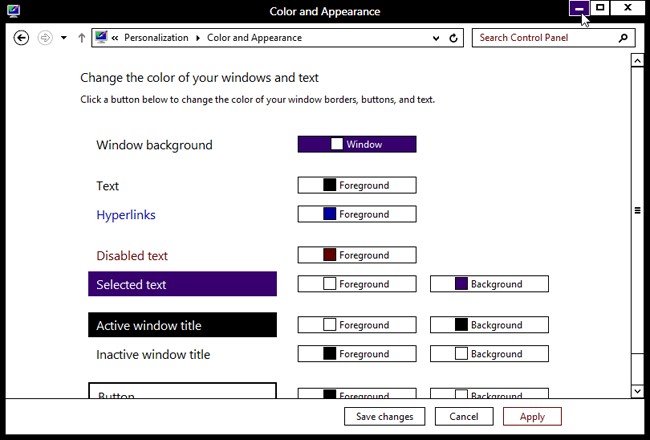Change the Window background color
Image resolution: width=650 pixels, height=440 pixels.
[x=357, y=144]
